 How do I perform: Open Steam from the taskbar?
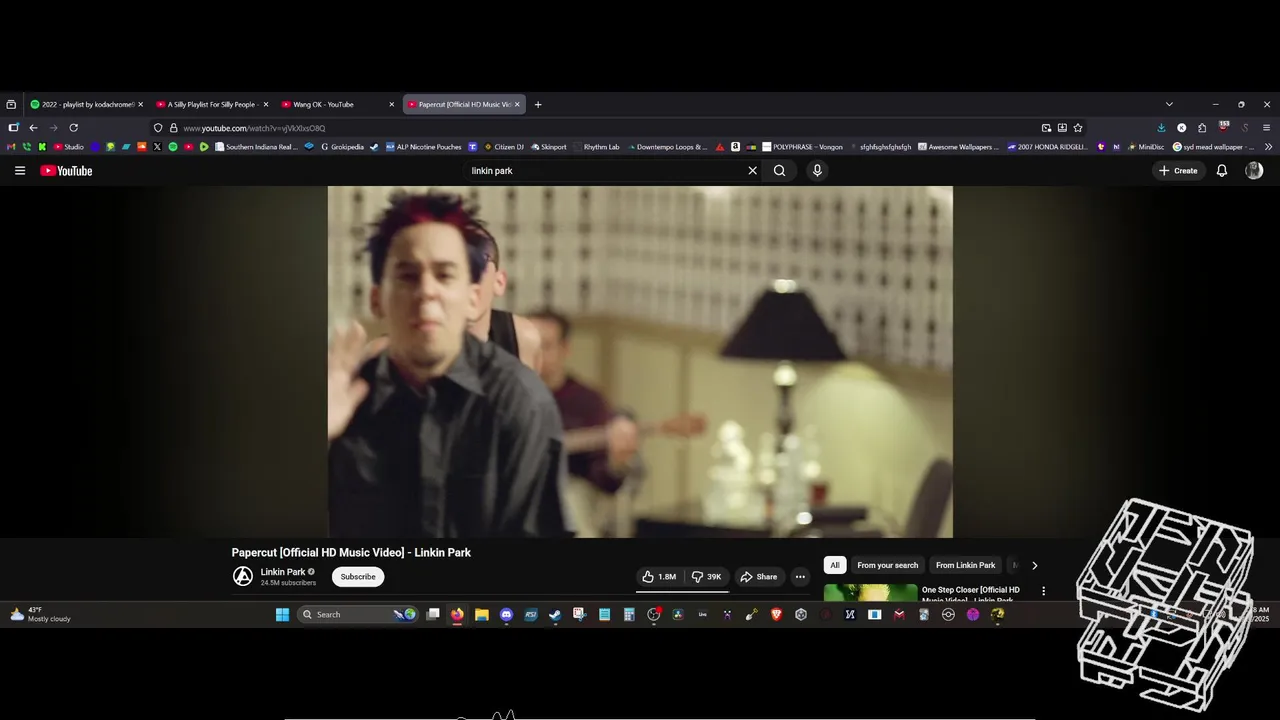pos(555,615)
